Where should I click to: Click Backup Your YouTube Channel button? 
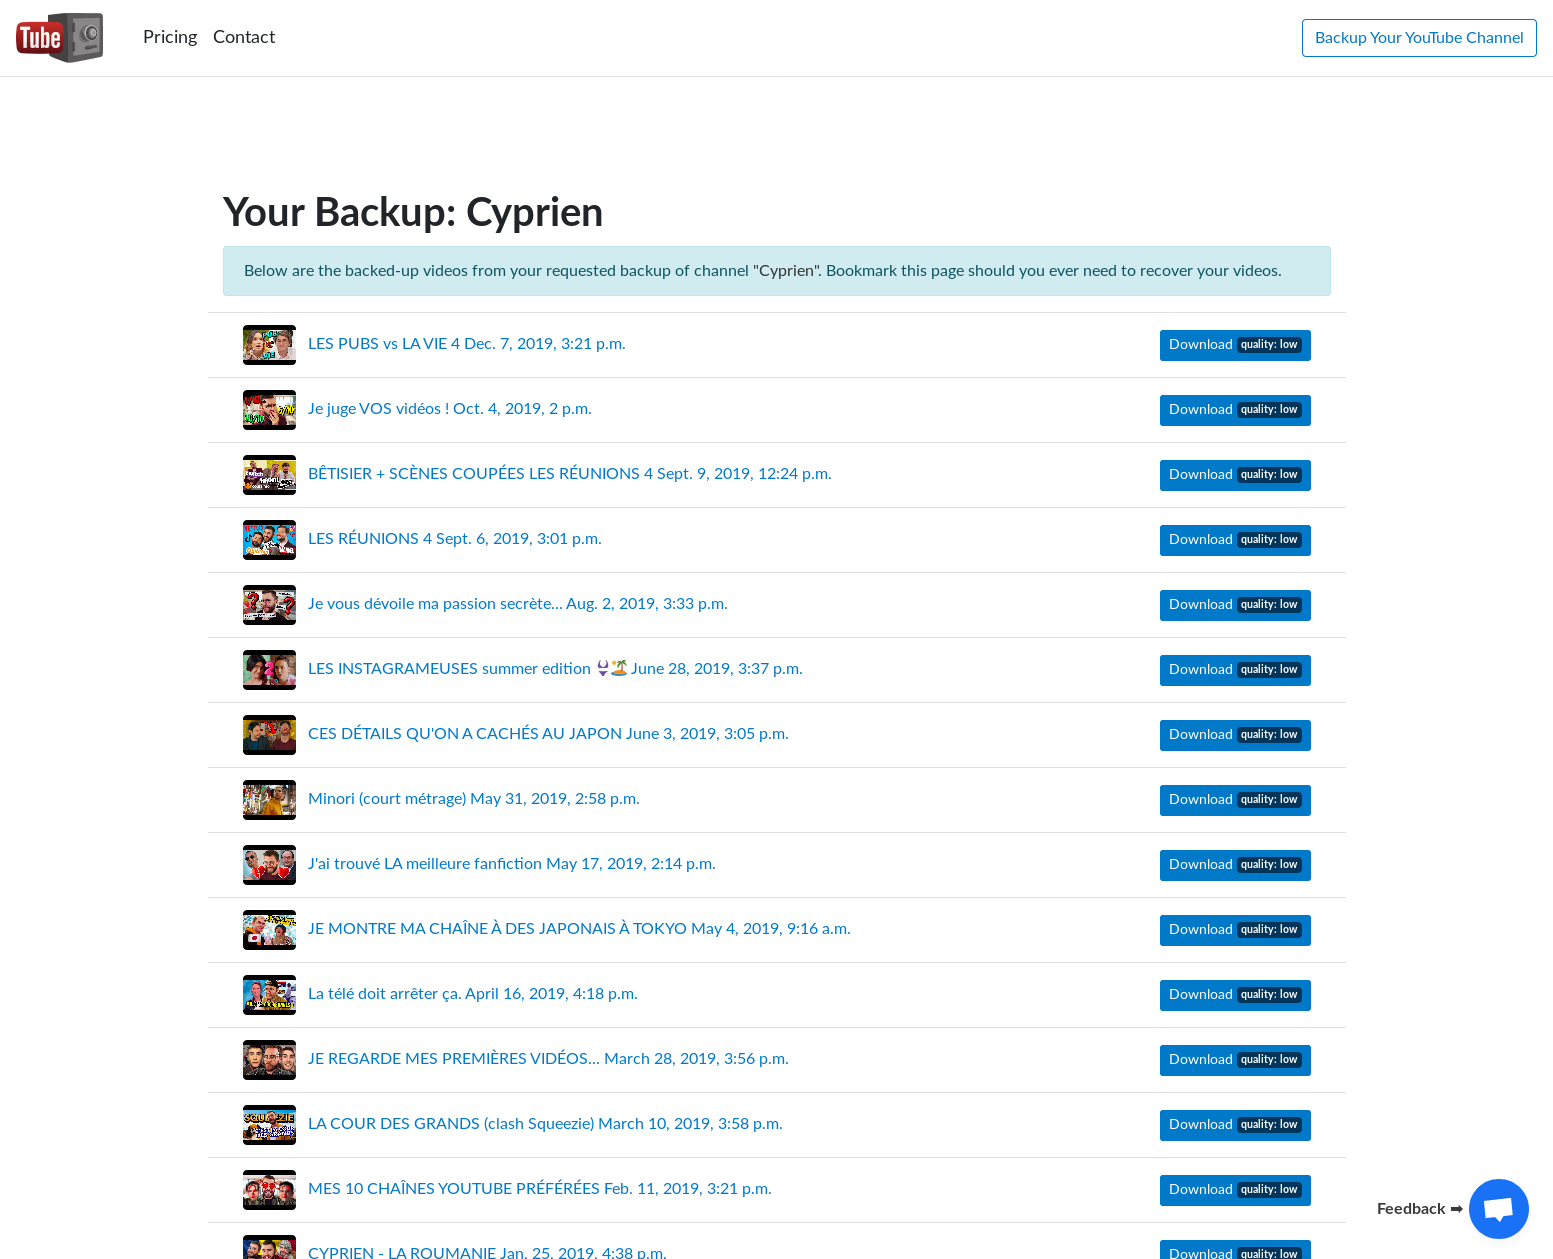click(x=1419, y=38)
